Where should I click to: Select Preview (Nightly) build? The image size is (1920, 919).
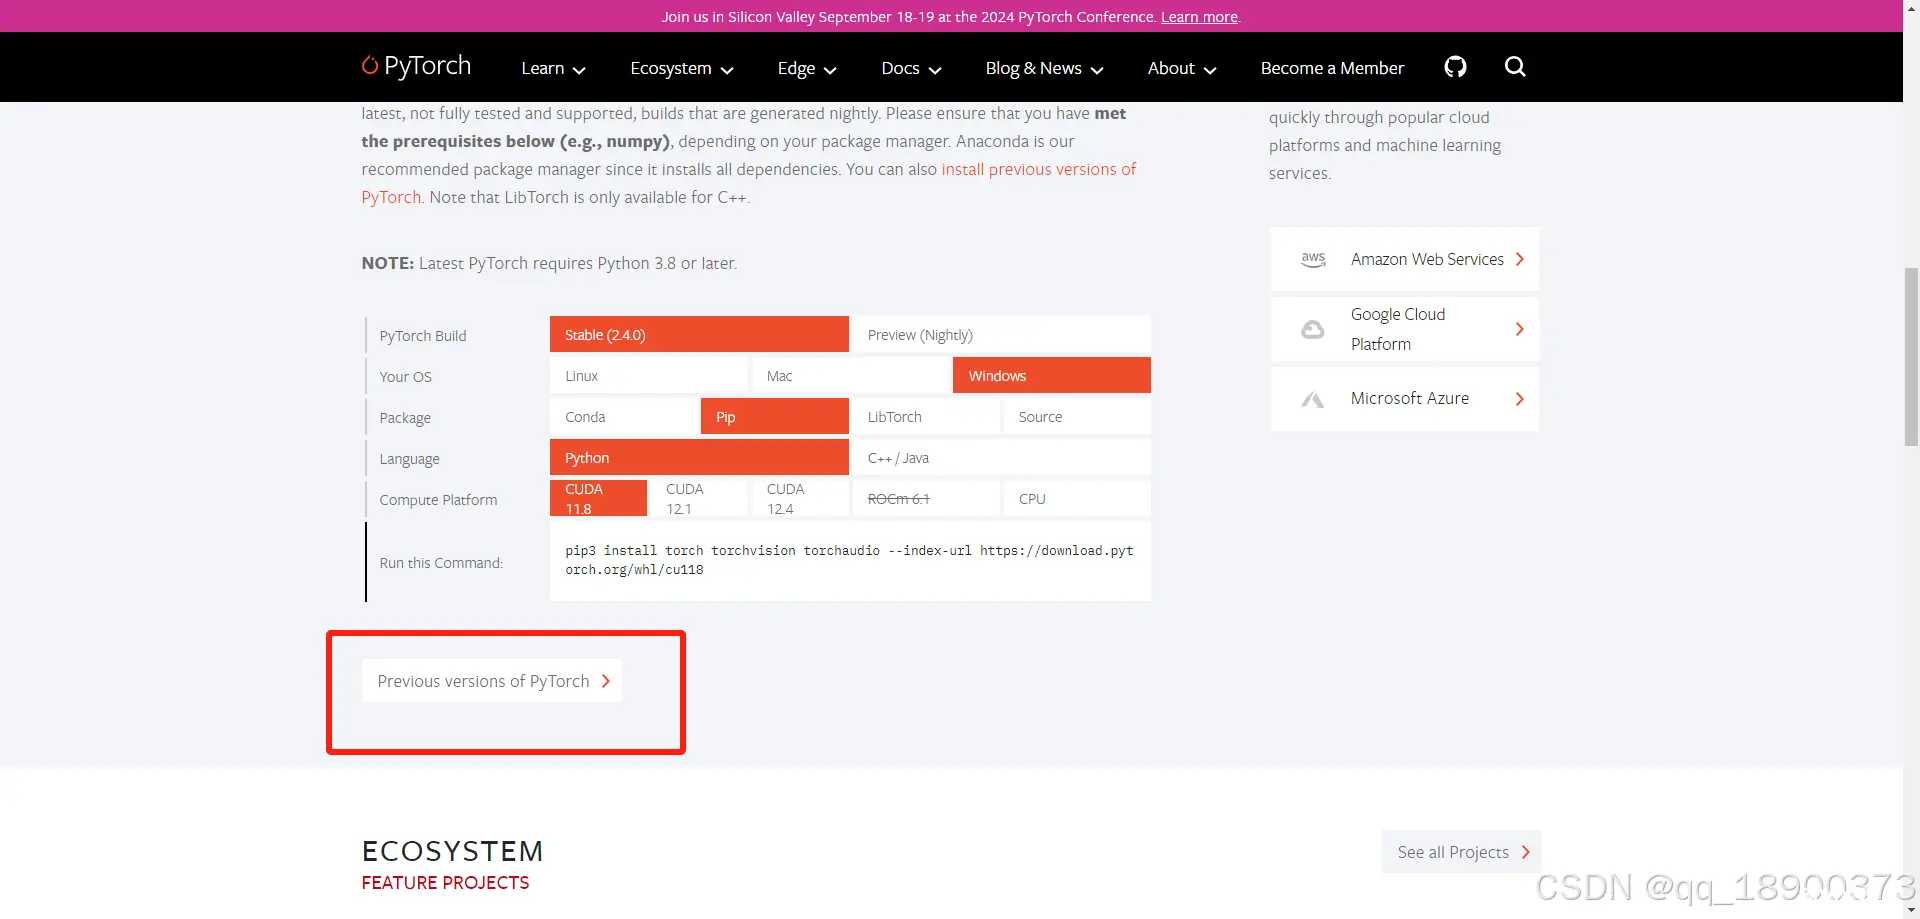1001,335
